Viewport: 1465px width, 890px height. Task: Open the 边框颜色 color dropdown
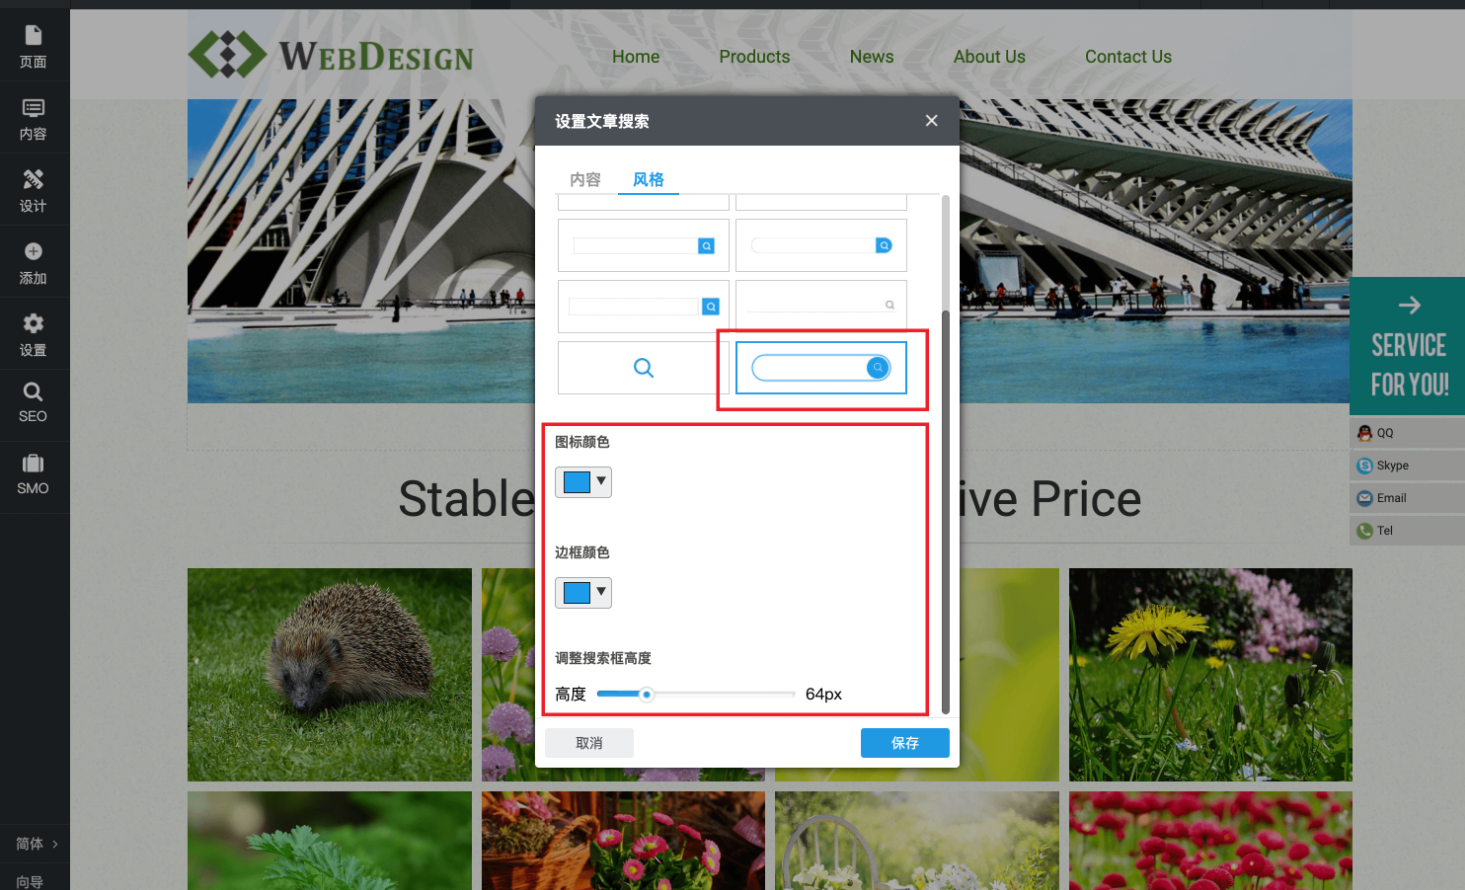click(x=583, y=593)
